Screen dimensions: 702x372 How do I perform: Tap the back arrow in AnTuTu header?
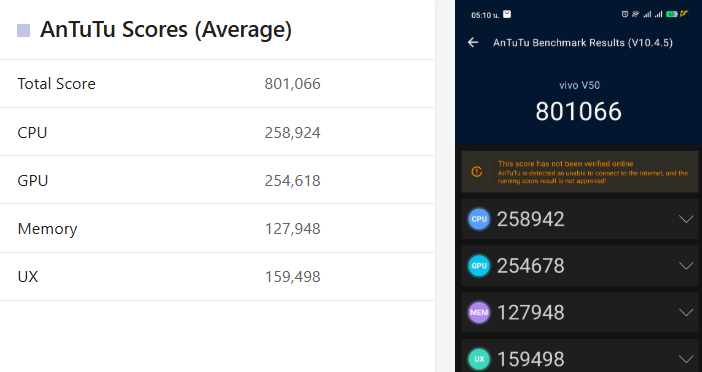[x=473, y=43]
